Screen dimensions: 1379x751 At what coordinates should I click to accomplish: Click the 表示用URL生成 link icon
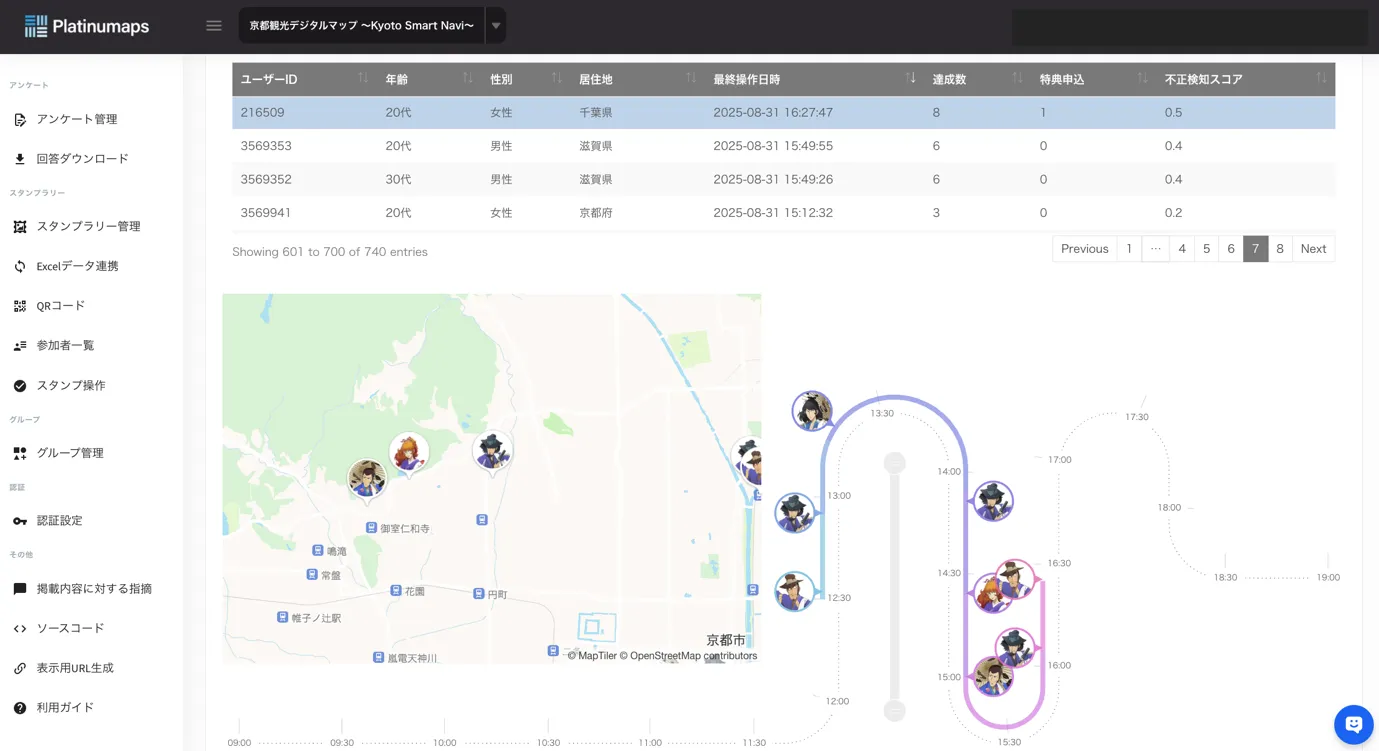click(20, 668)
